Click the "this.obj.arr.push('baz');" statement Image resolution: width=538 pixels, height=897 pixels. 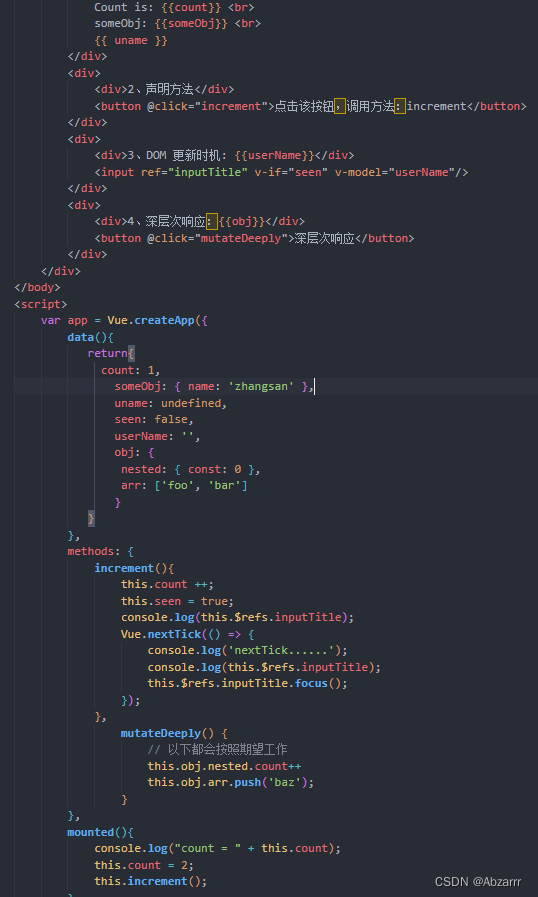tap(231, 782)
